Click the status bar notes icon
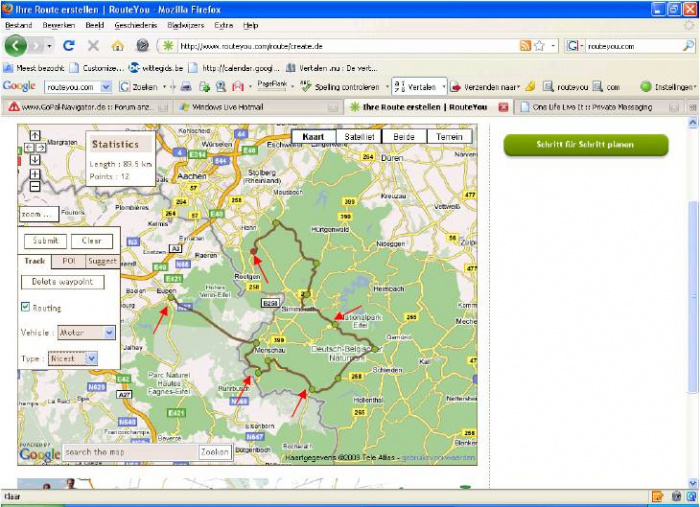Image resolution: width=700 pixels, height=507 pixels. point(657,496)
